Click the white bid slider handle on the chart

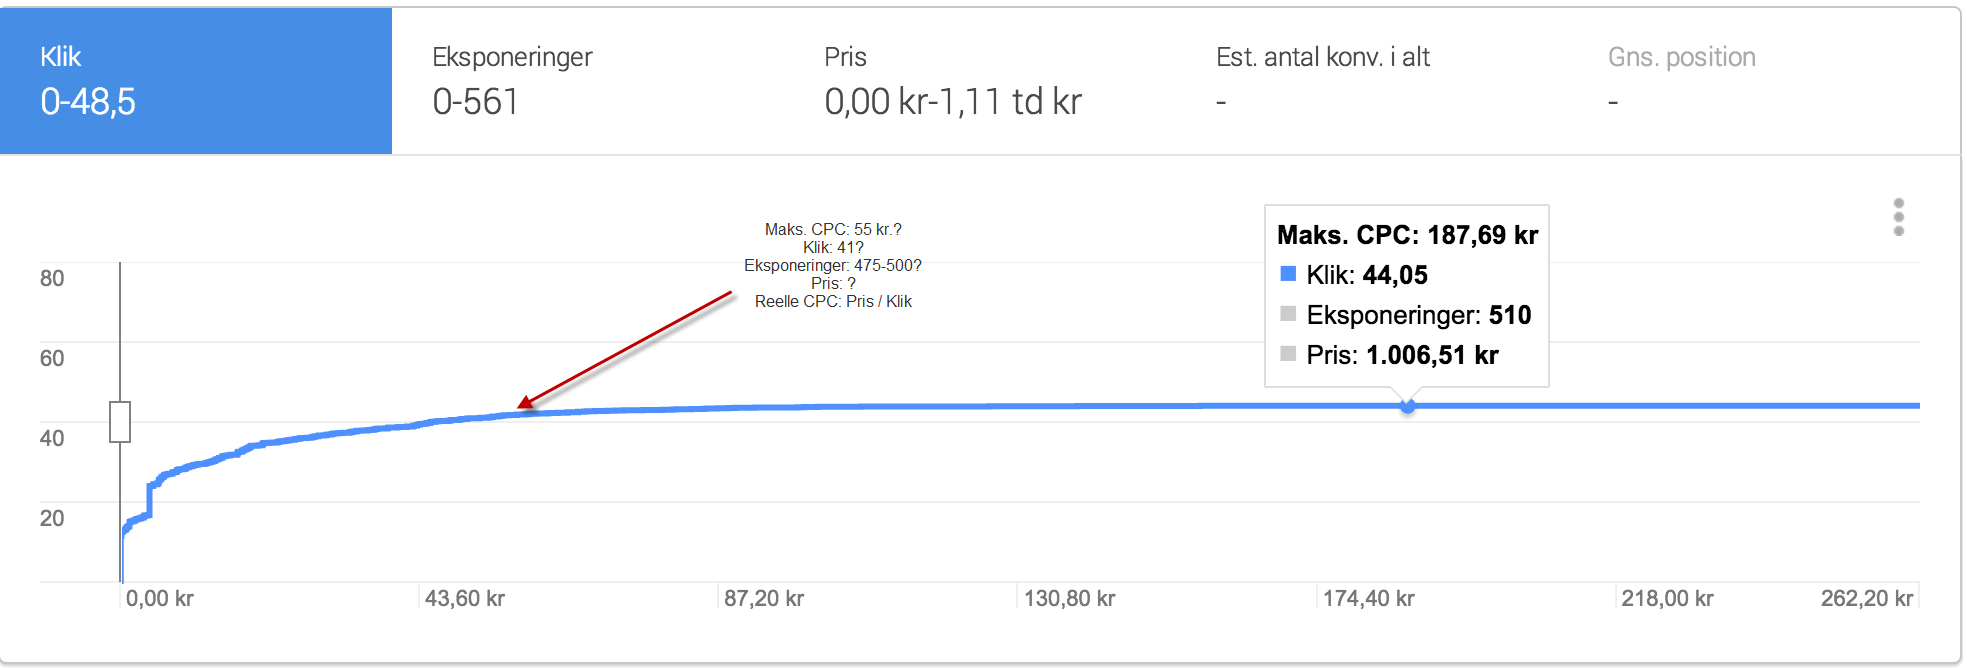[120, 422]
